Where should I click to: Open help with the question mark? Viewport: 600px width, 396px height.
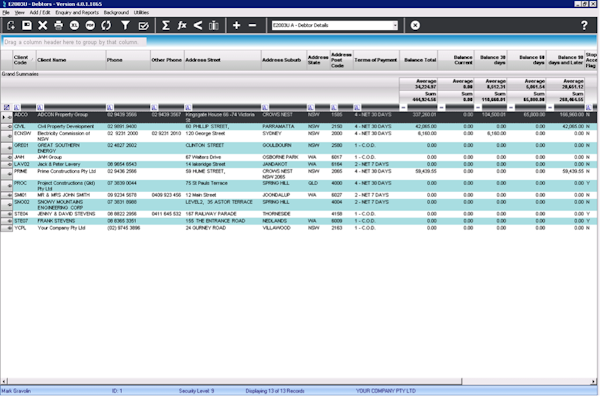click(x=584, y=25)
